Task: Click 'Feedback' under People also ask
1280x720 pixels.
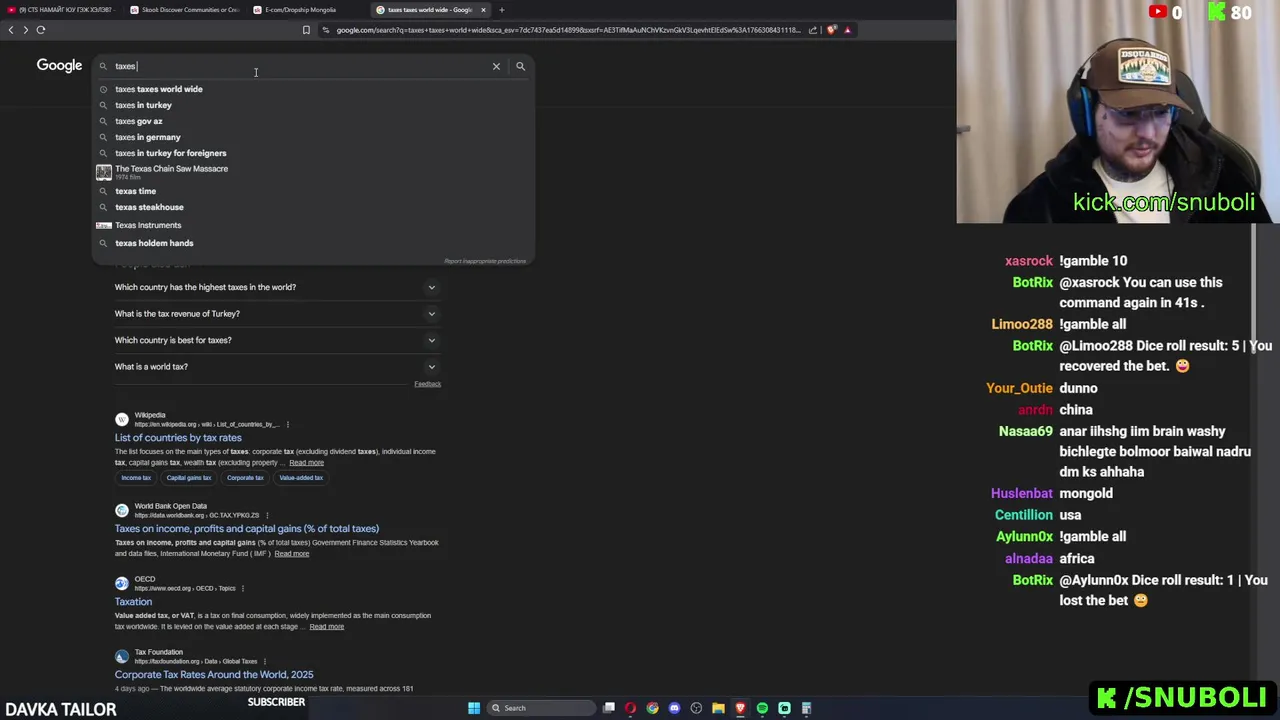Action: (x=427, y=384)
